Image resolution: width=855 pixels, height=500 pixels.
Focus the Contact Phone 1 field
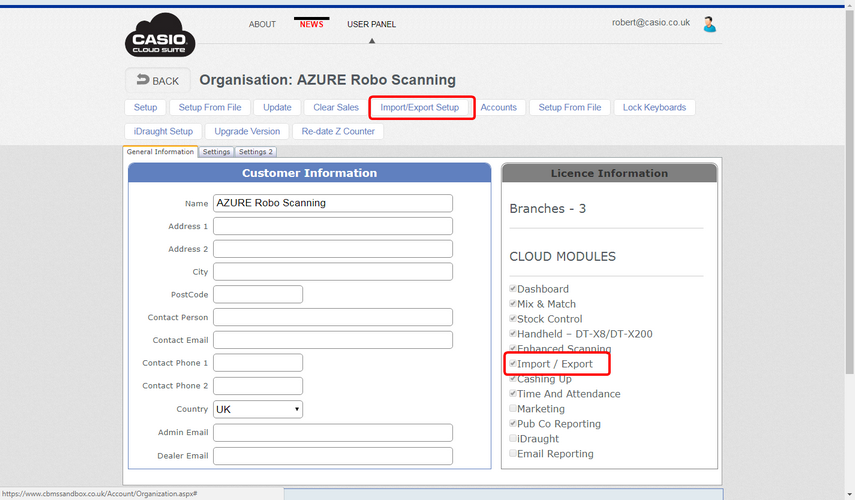(258, 363)
